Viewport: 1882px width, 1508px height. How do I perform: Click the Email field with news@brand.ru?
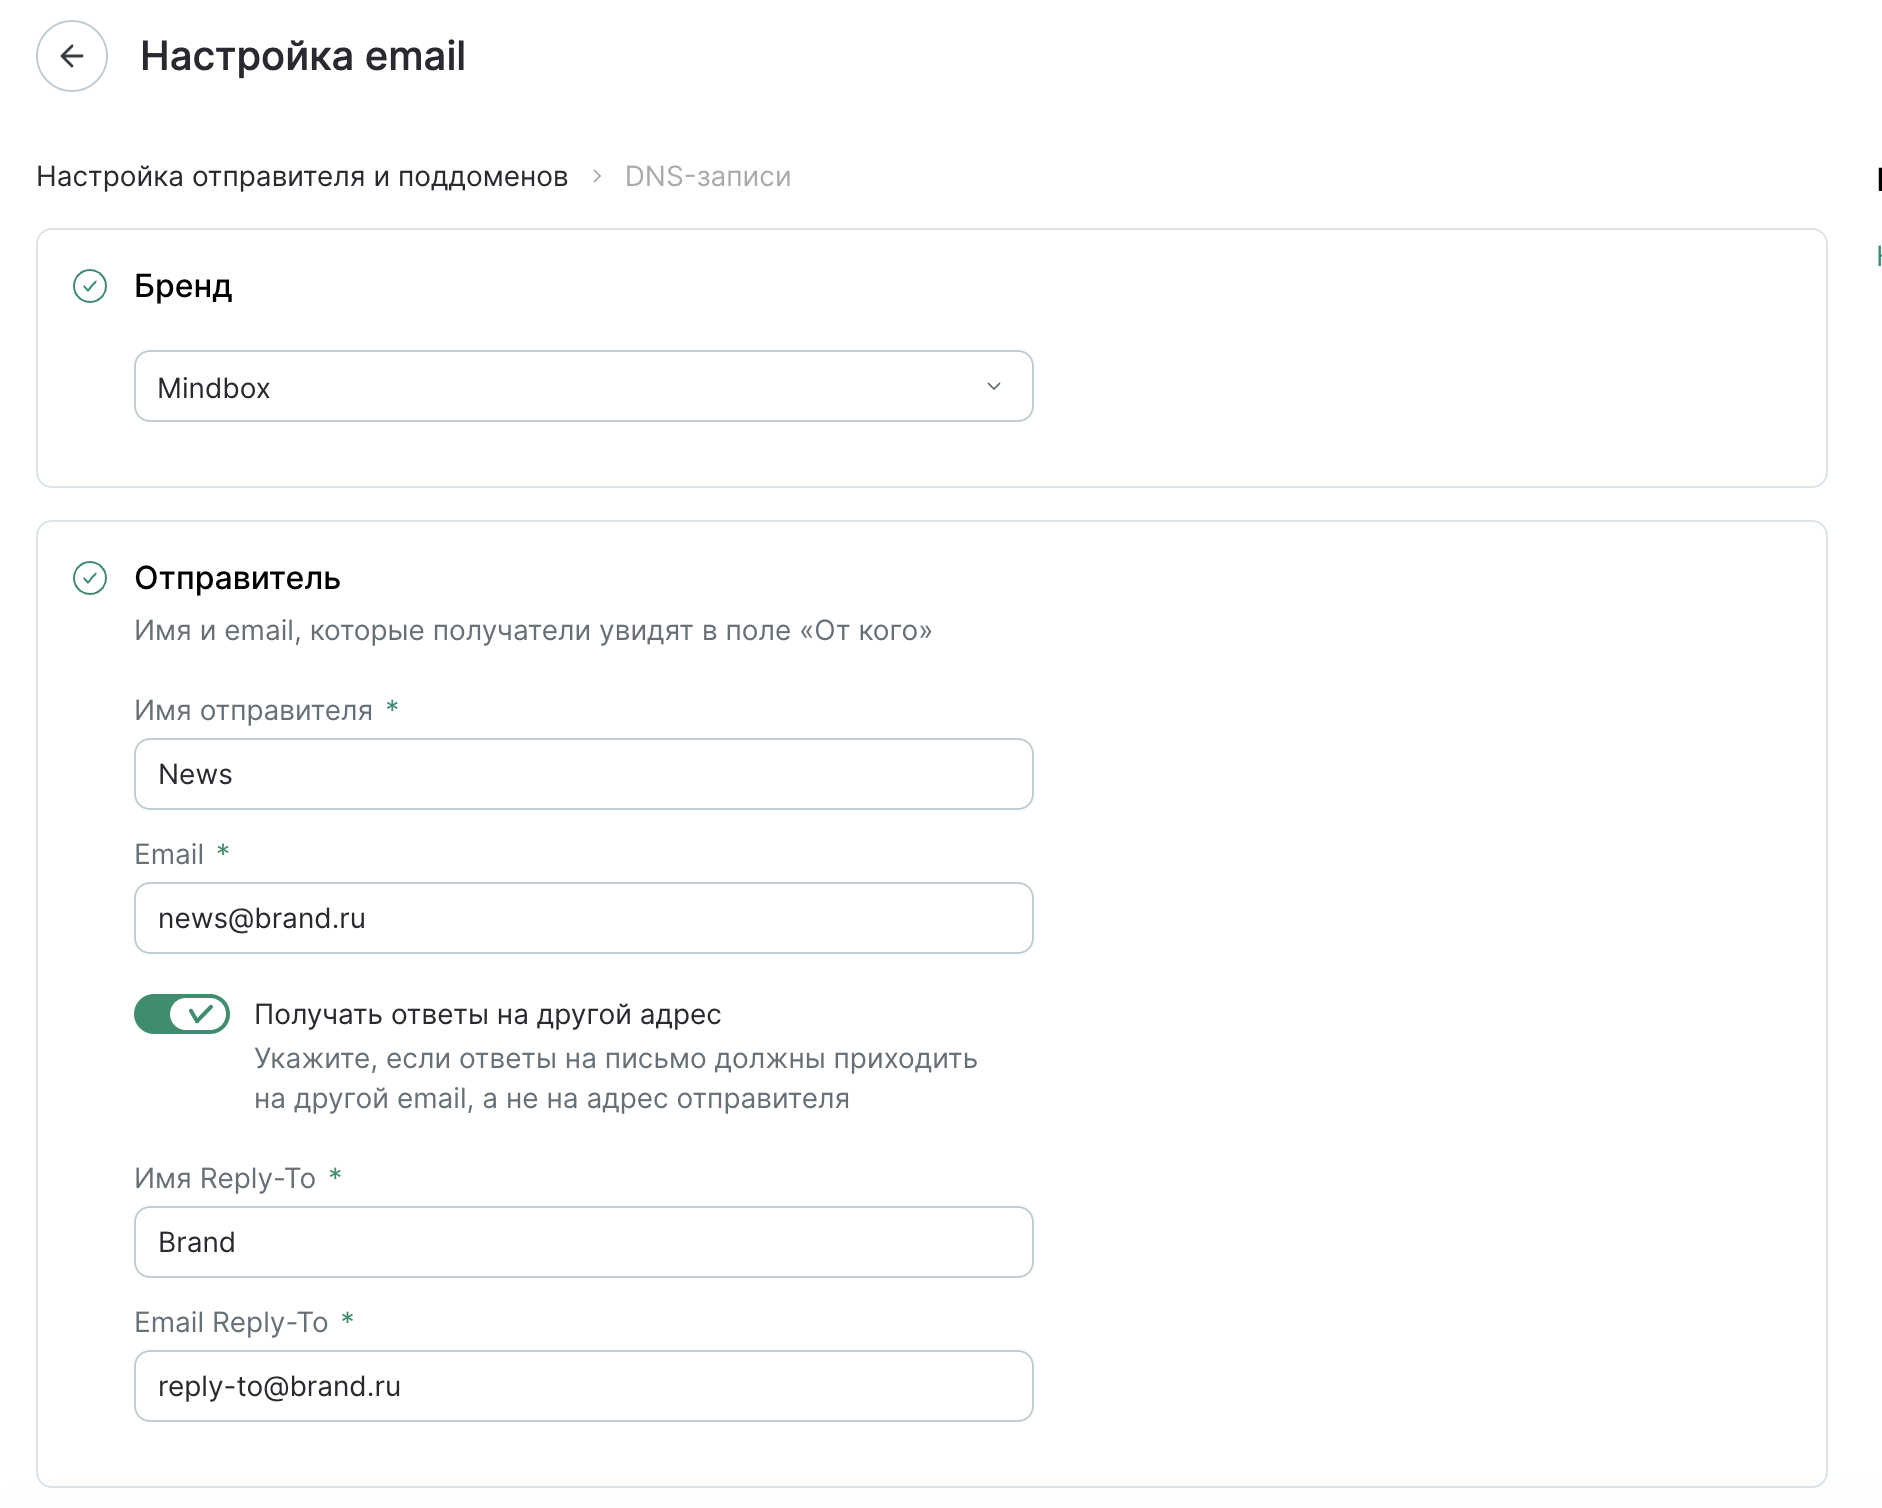coord(584,918)
